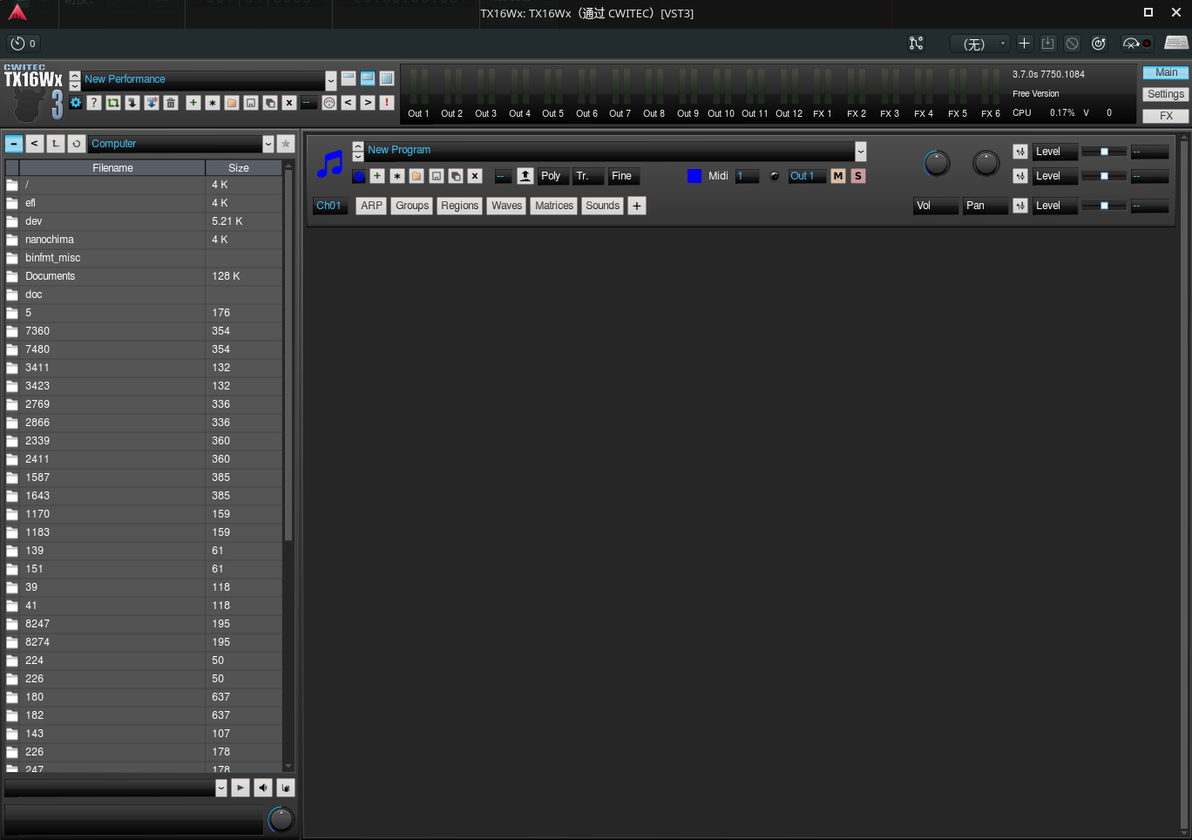Play the preview sample in the browser

pyautogui.click(x=240, y=788)
